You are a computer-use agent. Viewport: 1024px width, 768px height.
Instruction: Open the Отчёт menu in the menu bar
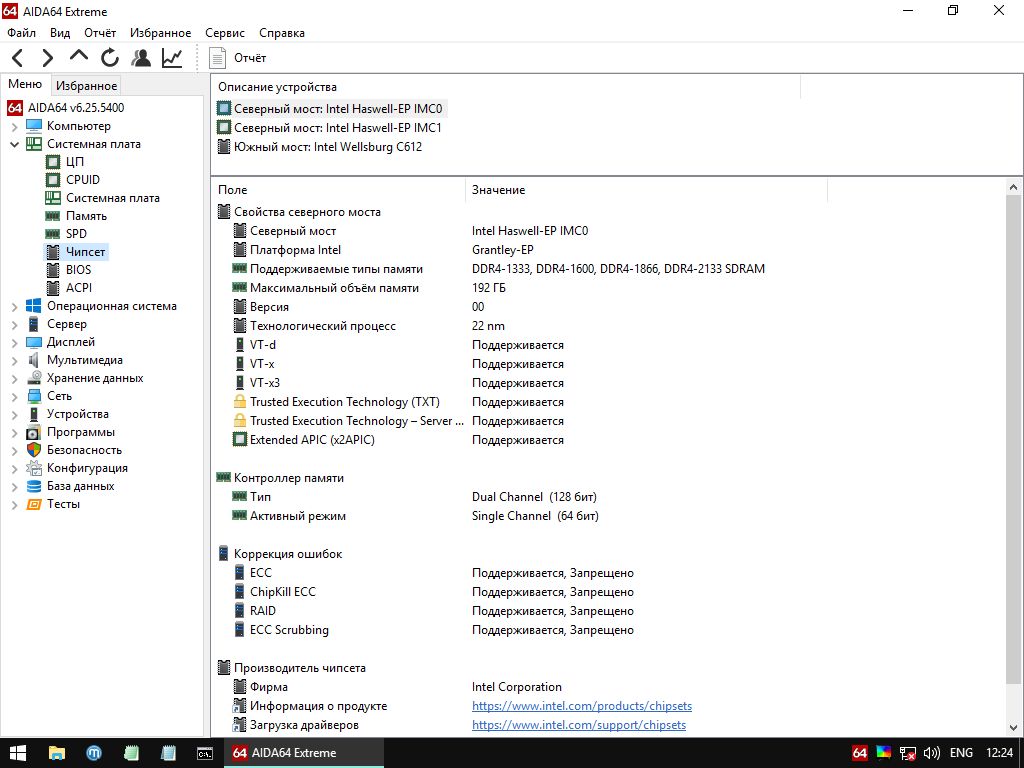[100, 33]
